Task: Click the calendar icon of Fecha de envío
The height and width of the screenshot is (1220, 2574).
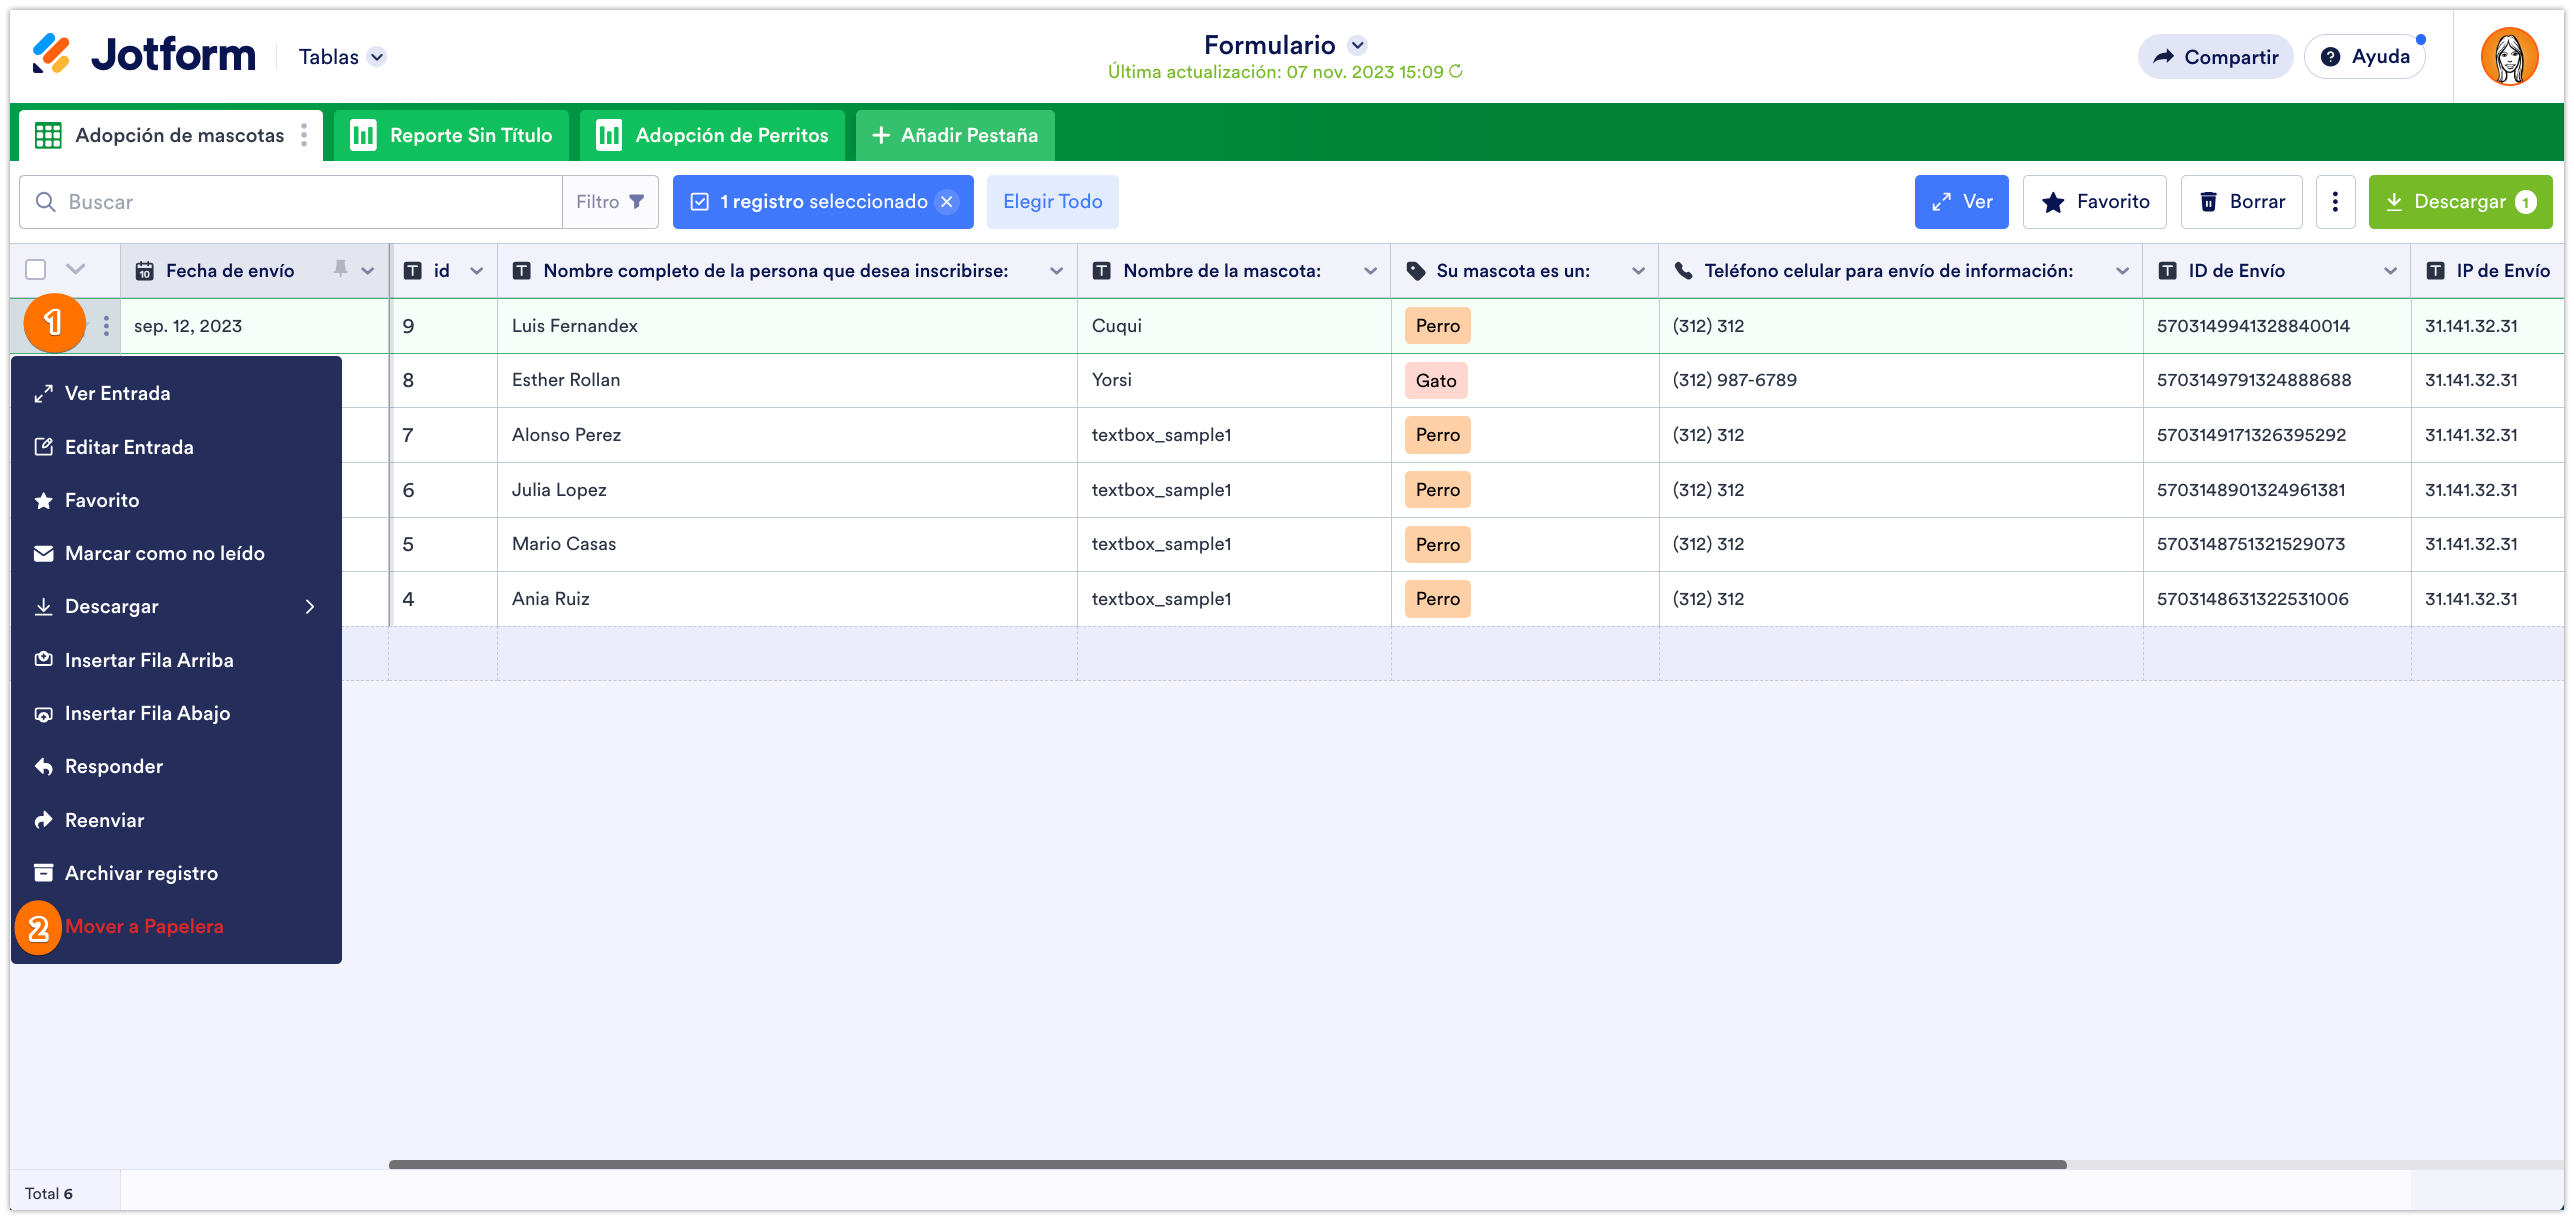Action: pyautogui.click(x=145, y=271)
